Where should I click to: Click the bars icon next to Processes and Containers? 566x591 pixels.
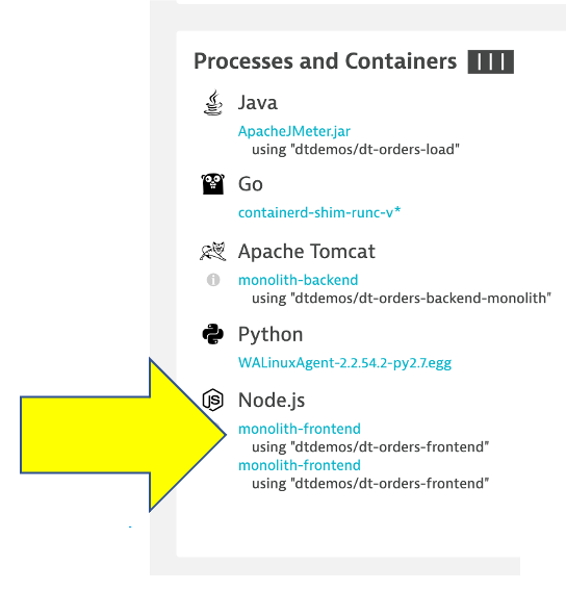pyautogui.click(x=491, y=62)
